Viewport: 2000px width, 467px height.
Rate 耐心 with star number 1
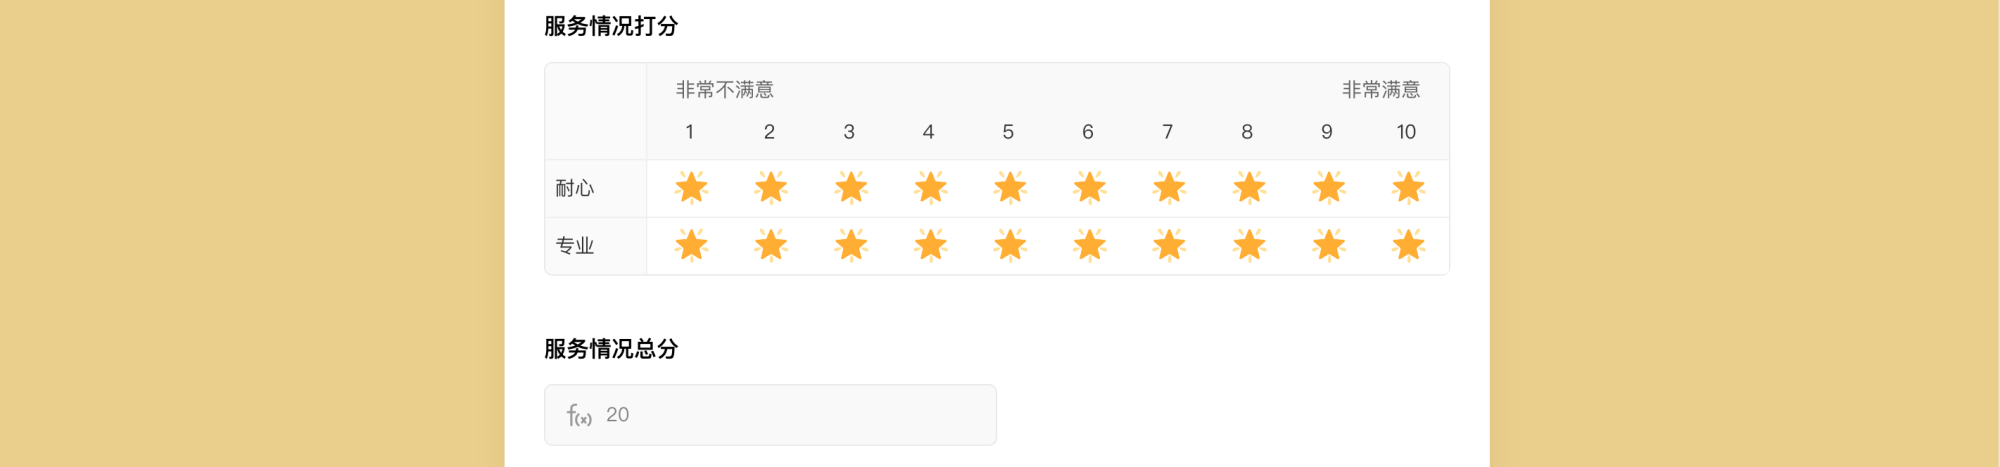[x=691, y=188]
